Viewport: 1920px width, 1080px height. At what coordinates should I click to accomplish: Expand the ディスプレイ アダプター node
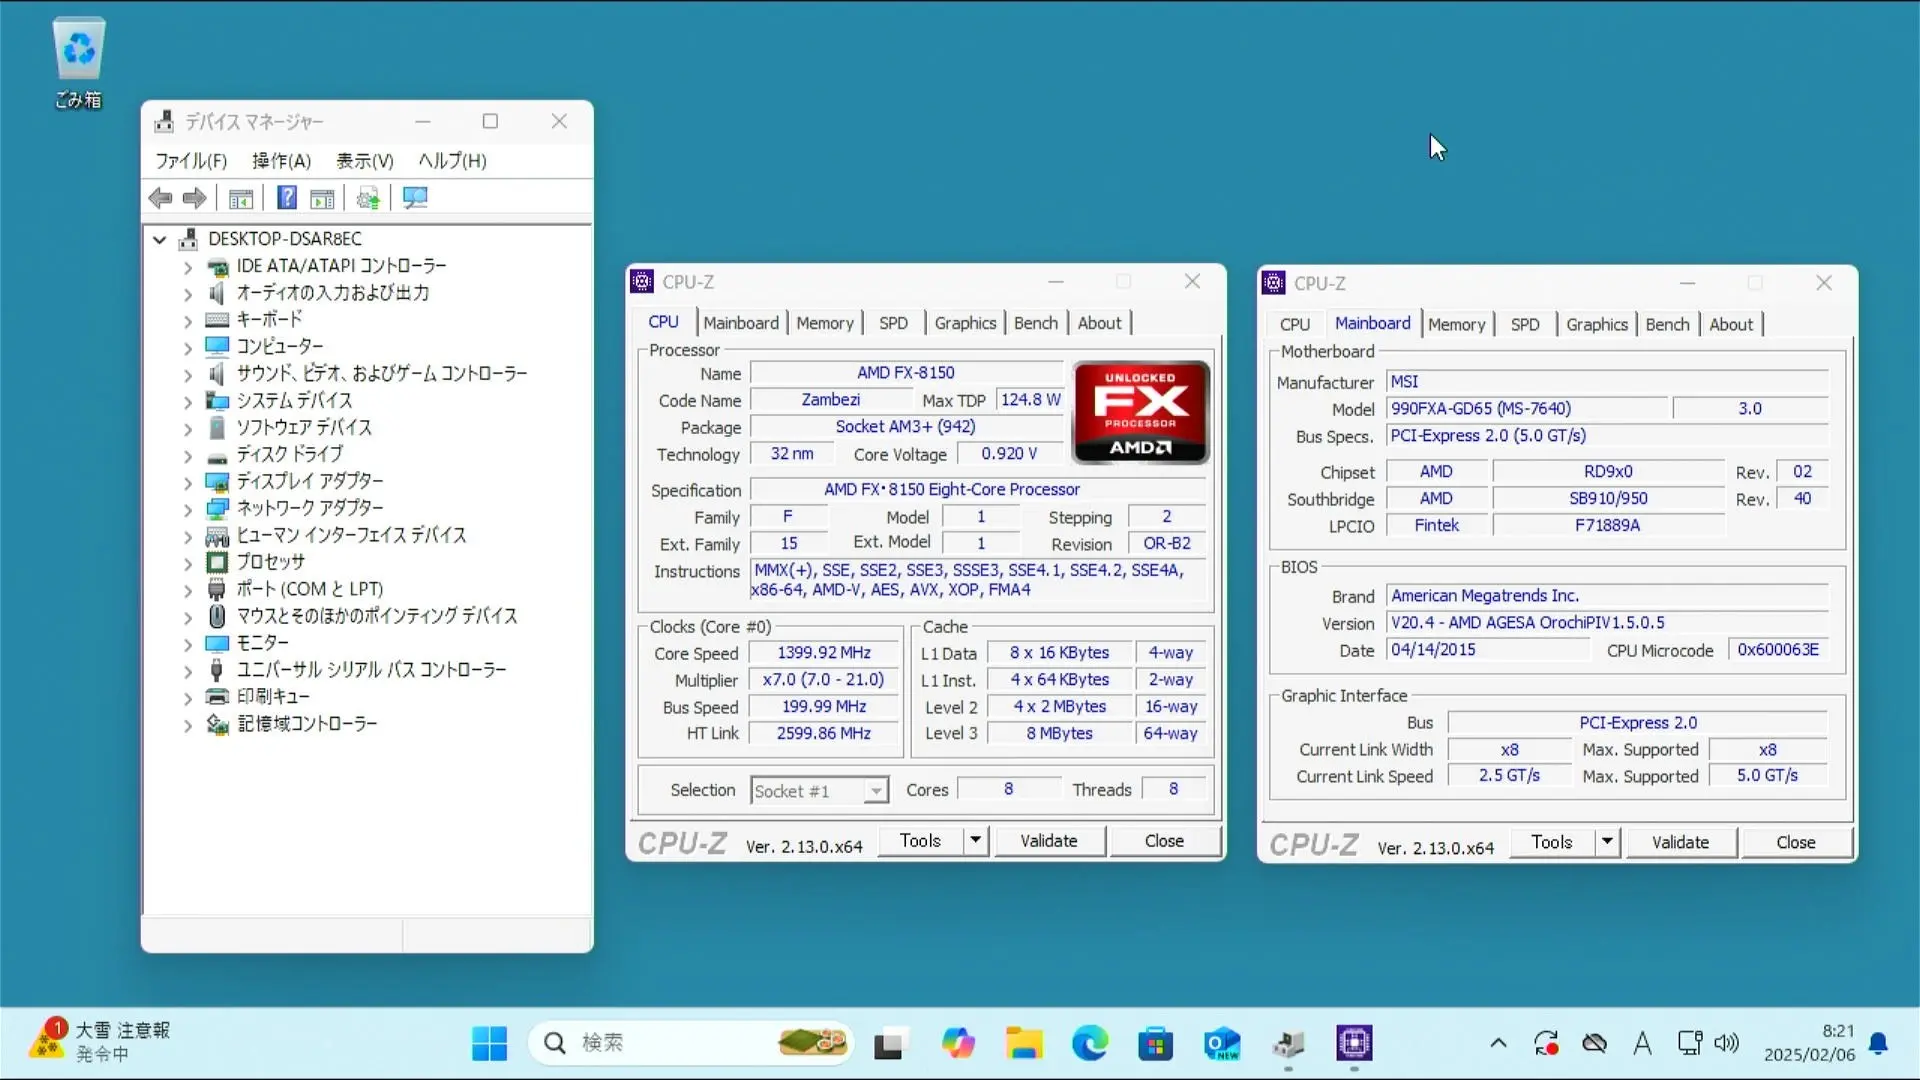pyautogui.click(x=188, y=482)
